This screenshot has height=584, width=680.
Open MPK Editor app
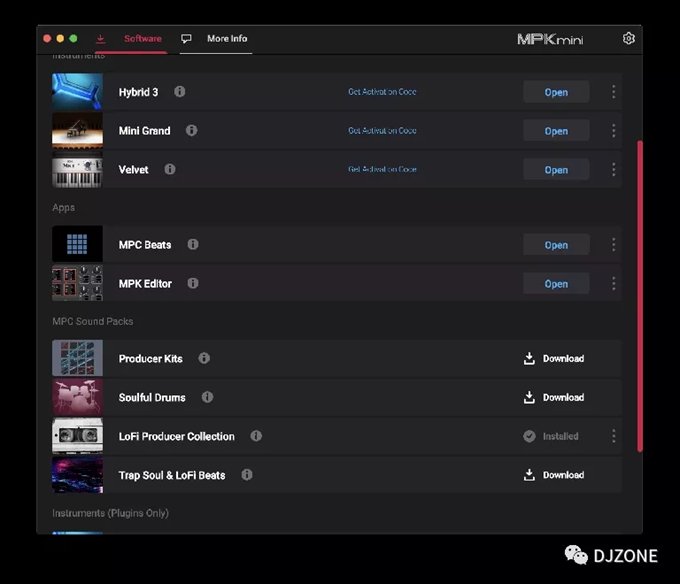tap(556, 284)
